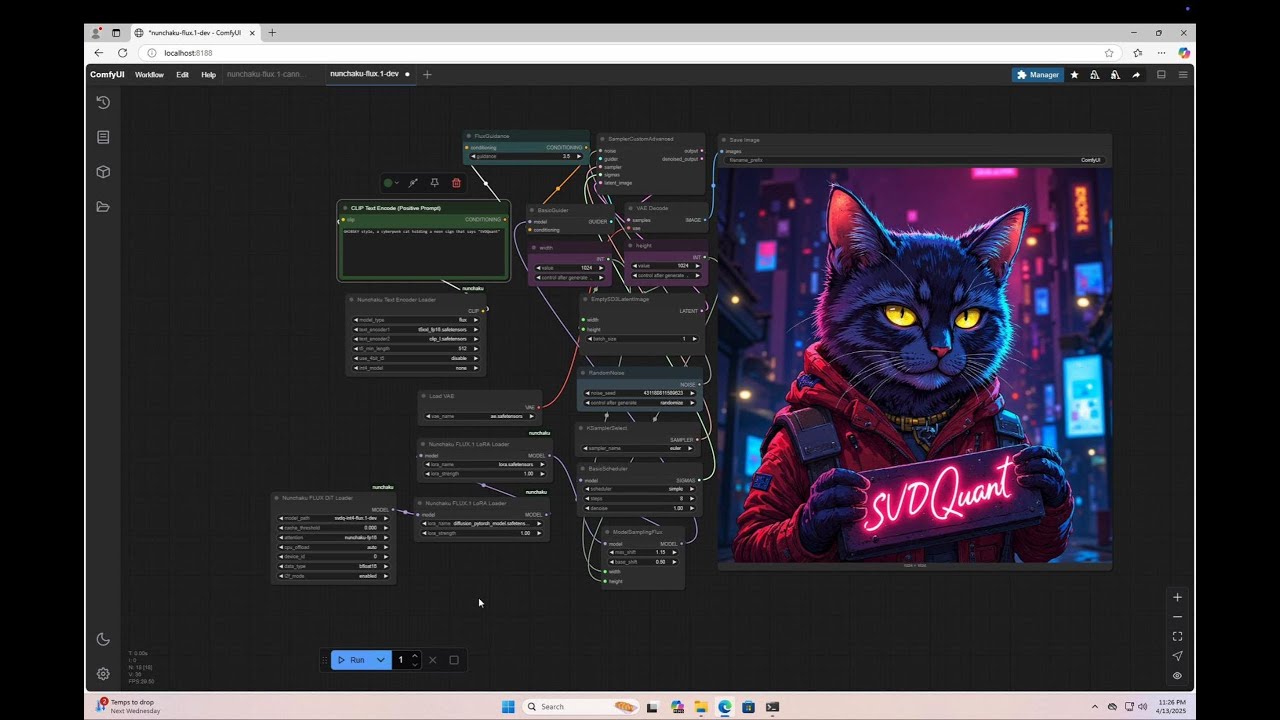Open the Help menu
1280x720 pixels.
pyautogui.click(x=208, y=74)
